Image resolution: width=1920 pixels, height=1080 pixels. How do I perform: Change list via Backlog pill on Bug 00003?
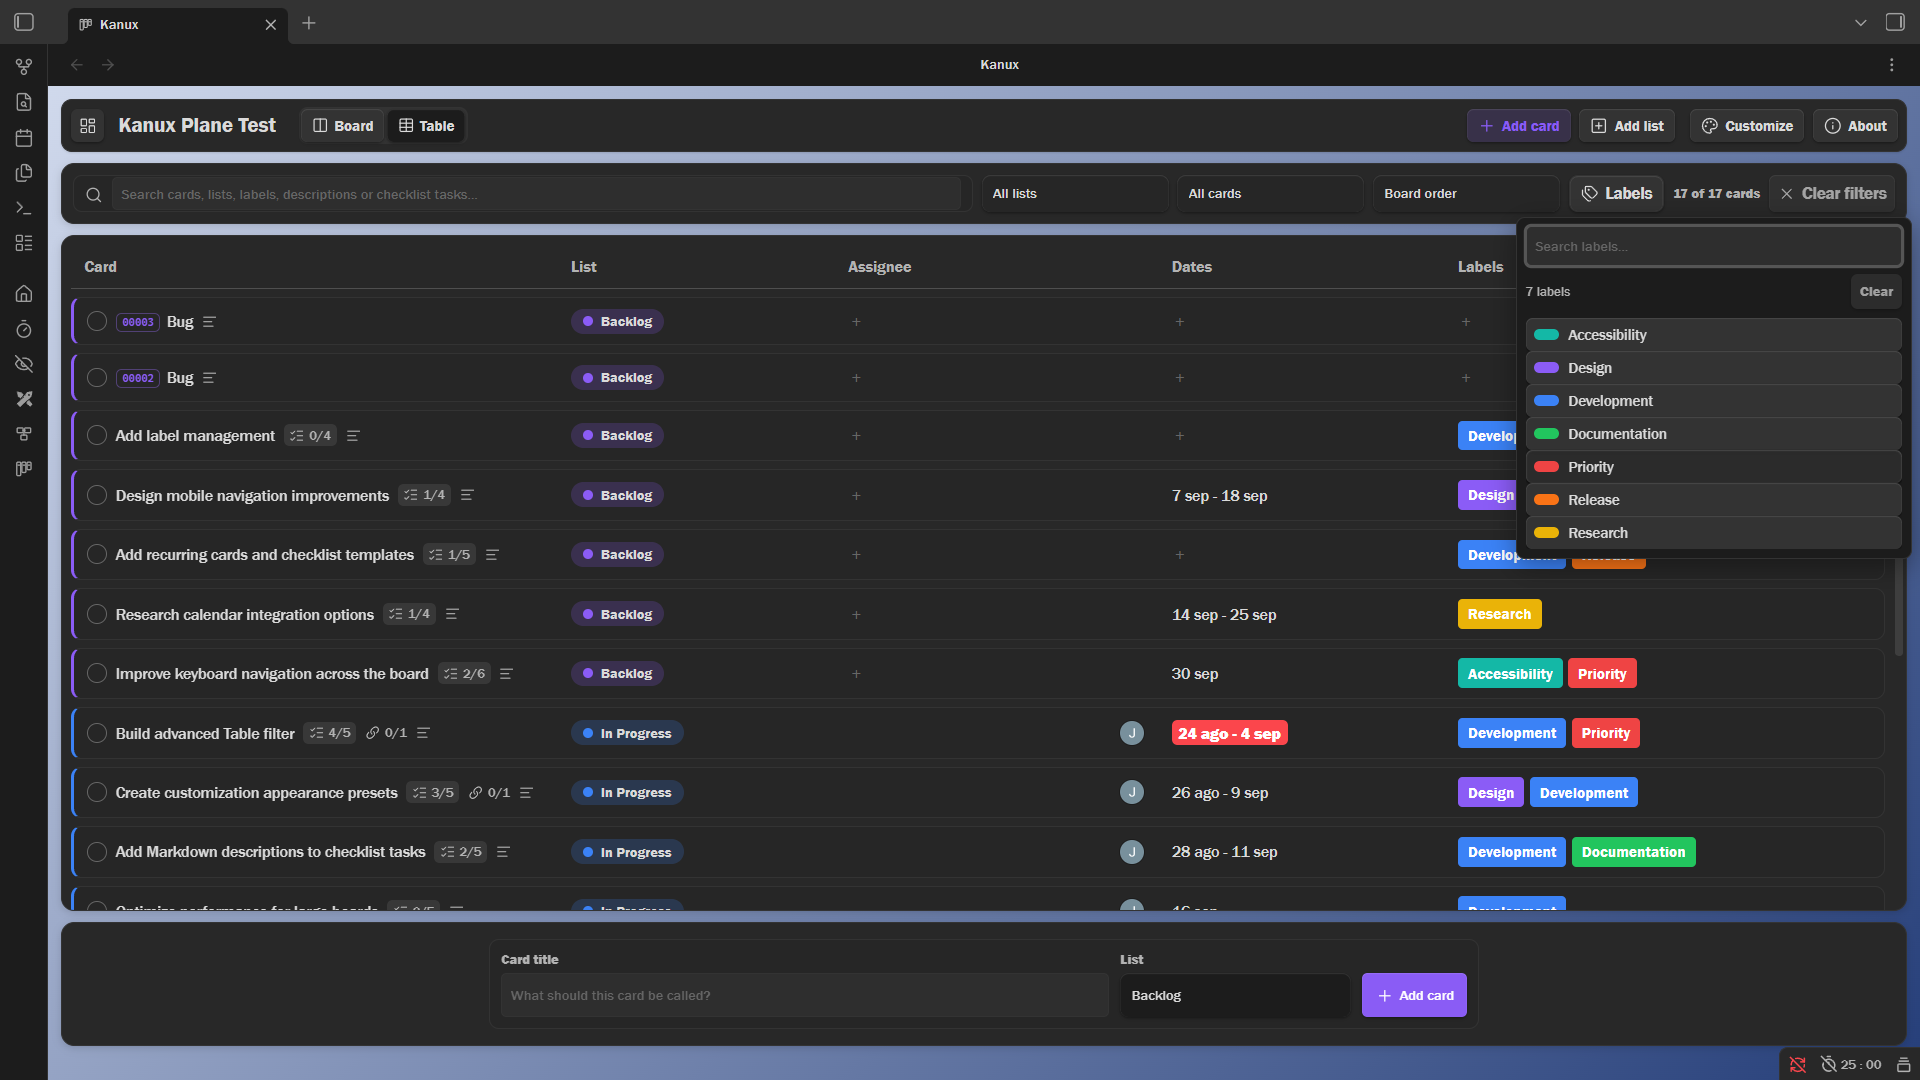point(617,322)
